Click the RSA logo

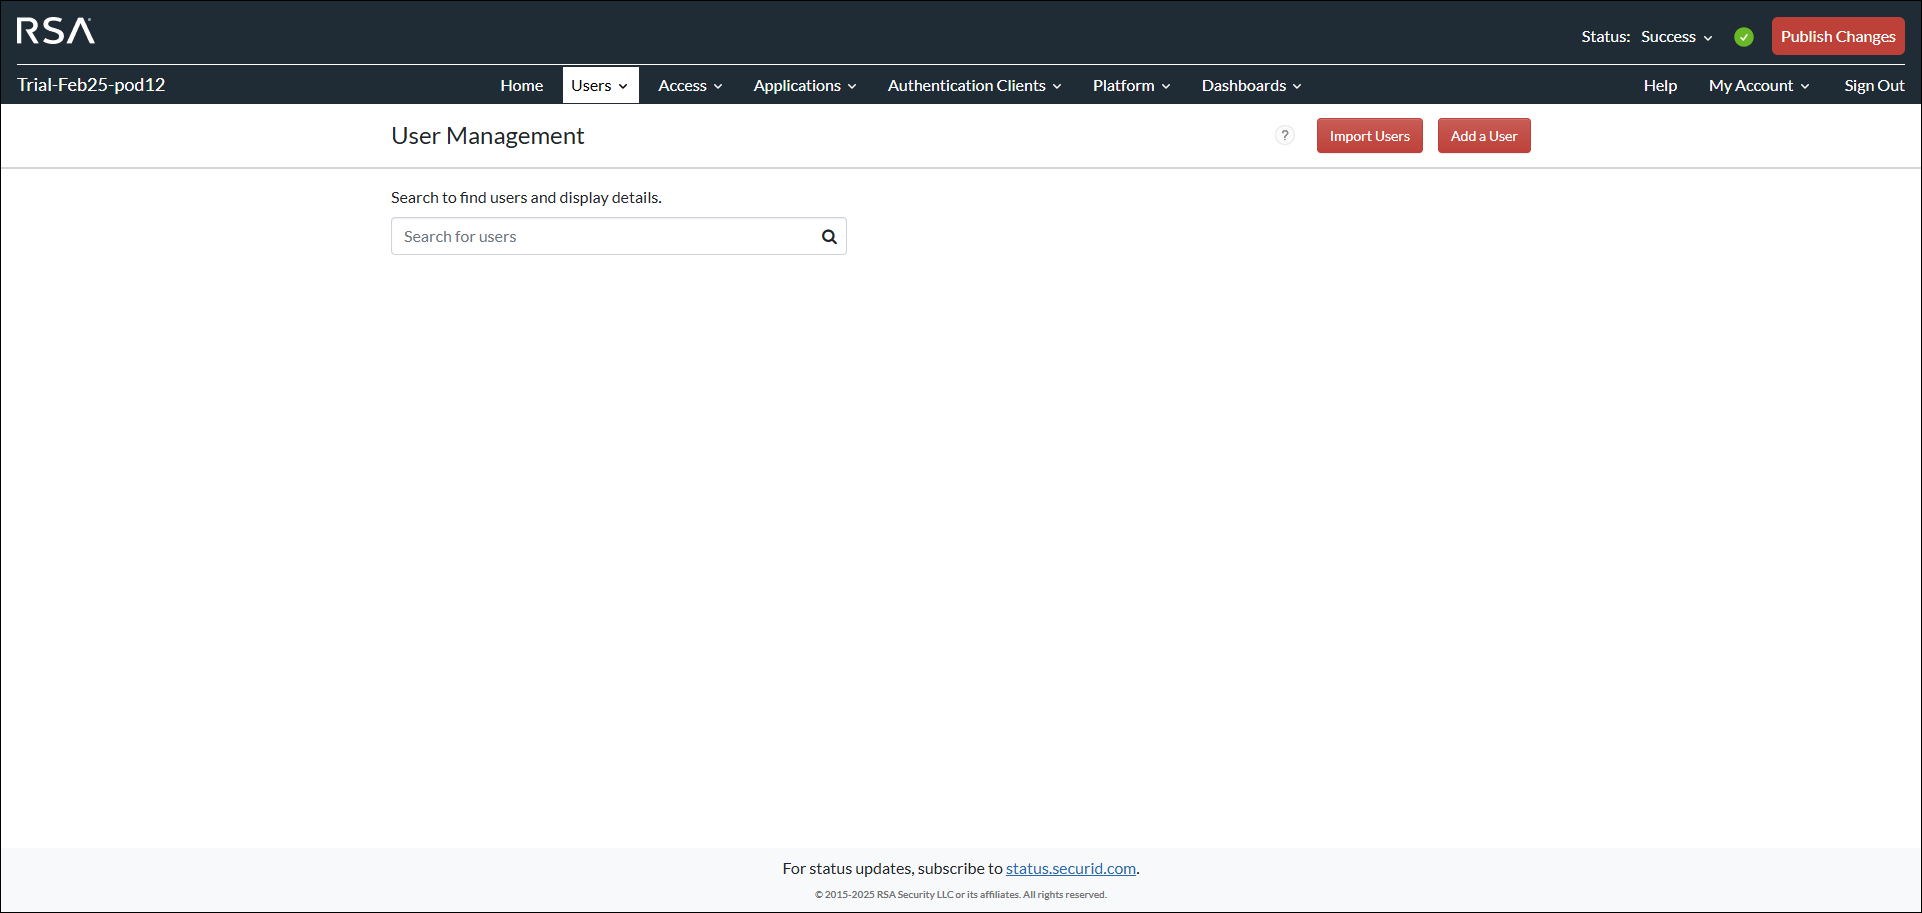point(56,31)
